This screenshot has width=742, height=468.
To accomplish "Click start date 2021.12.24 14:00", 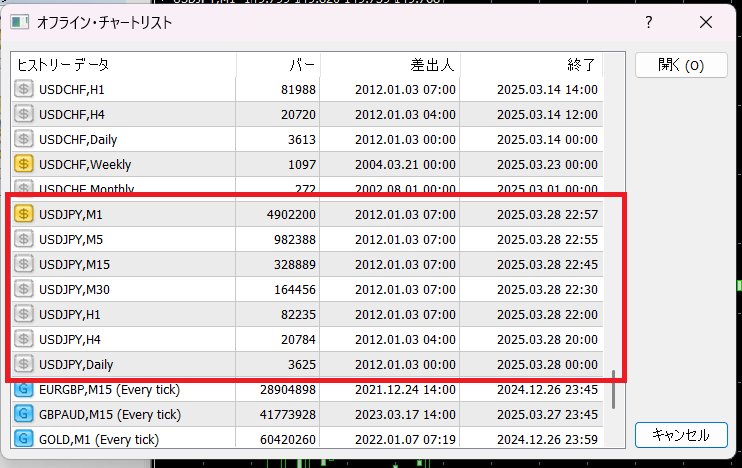I will tap(406, 390).
